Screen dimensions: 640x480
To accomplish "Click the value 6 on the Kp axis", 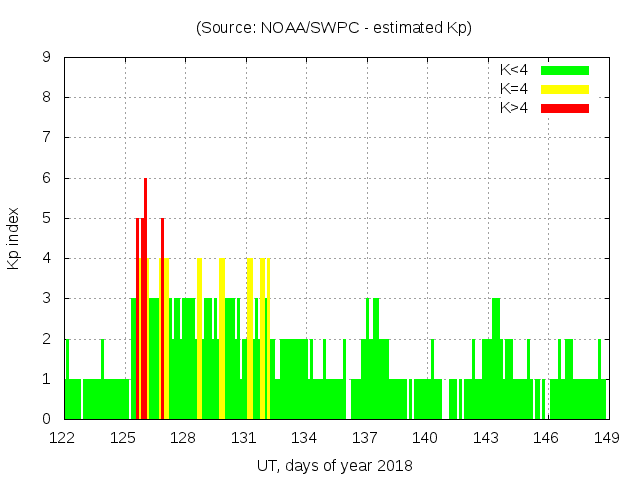I will pos(46,178).
